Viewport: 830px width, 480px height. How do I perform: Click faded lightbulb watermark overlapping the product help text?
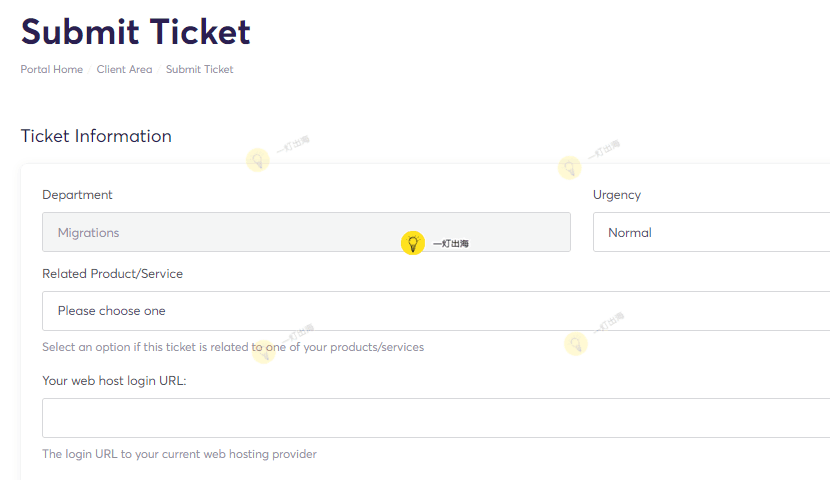pos(263,351)
